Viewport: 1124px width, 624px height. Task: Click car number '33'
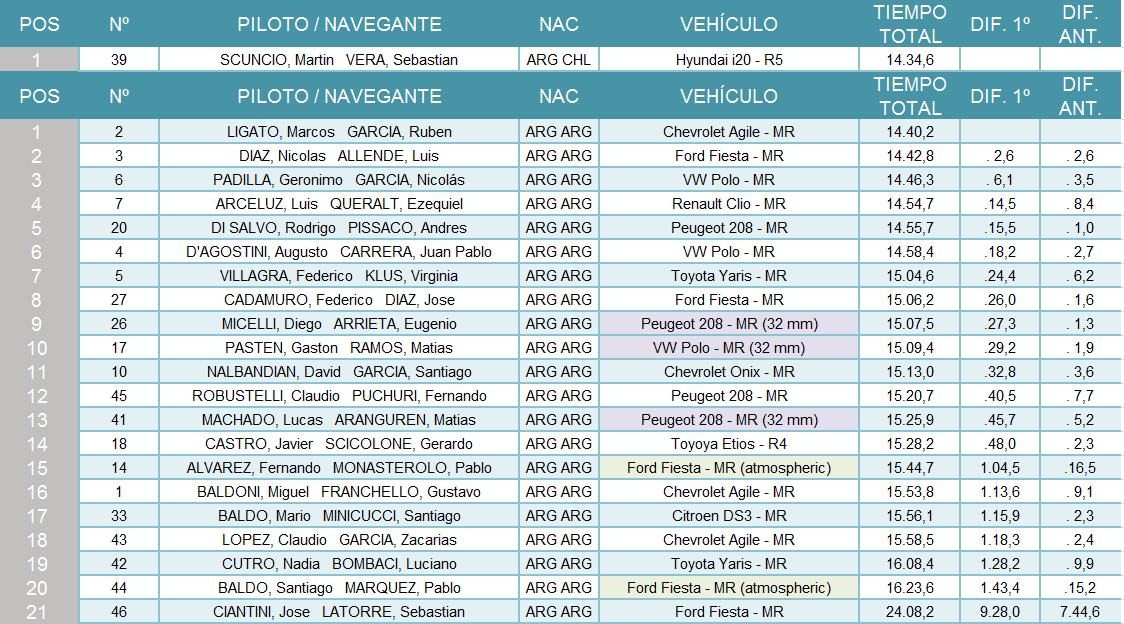(x=119, y=516)
